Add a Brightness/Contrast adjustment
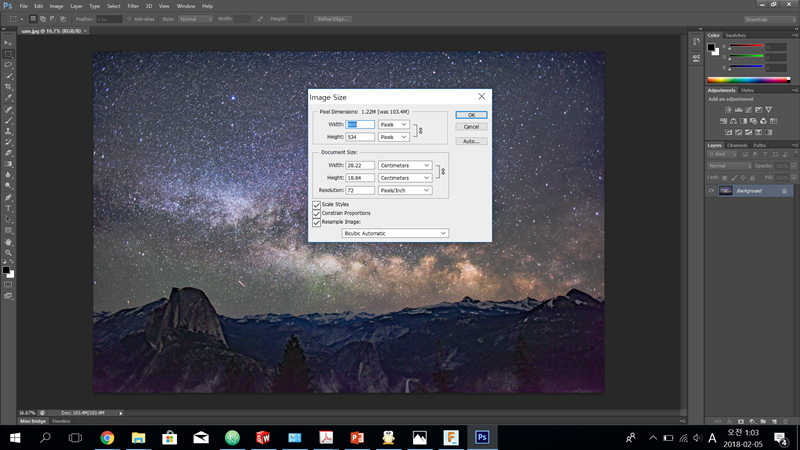Image resolution: width=800 pixels, height=450 pixels. point(728,110)
